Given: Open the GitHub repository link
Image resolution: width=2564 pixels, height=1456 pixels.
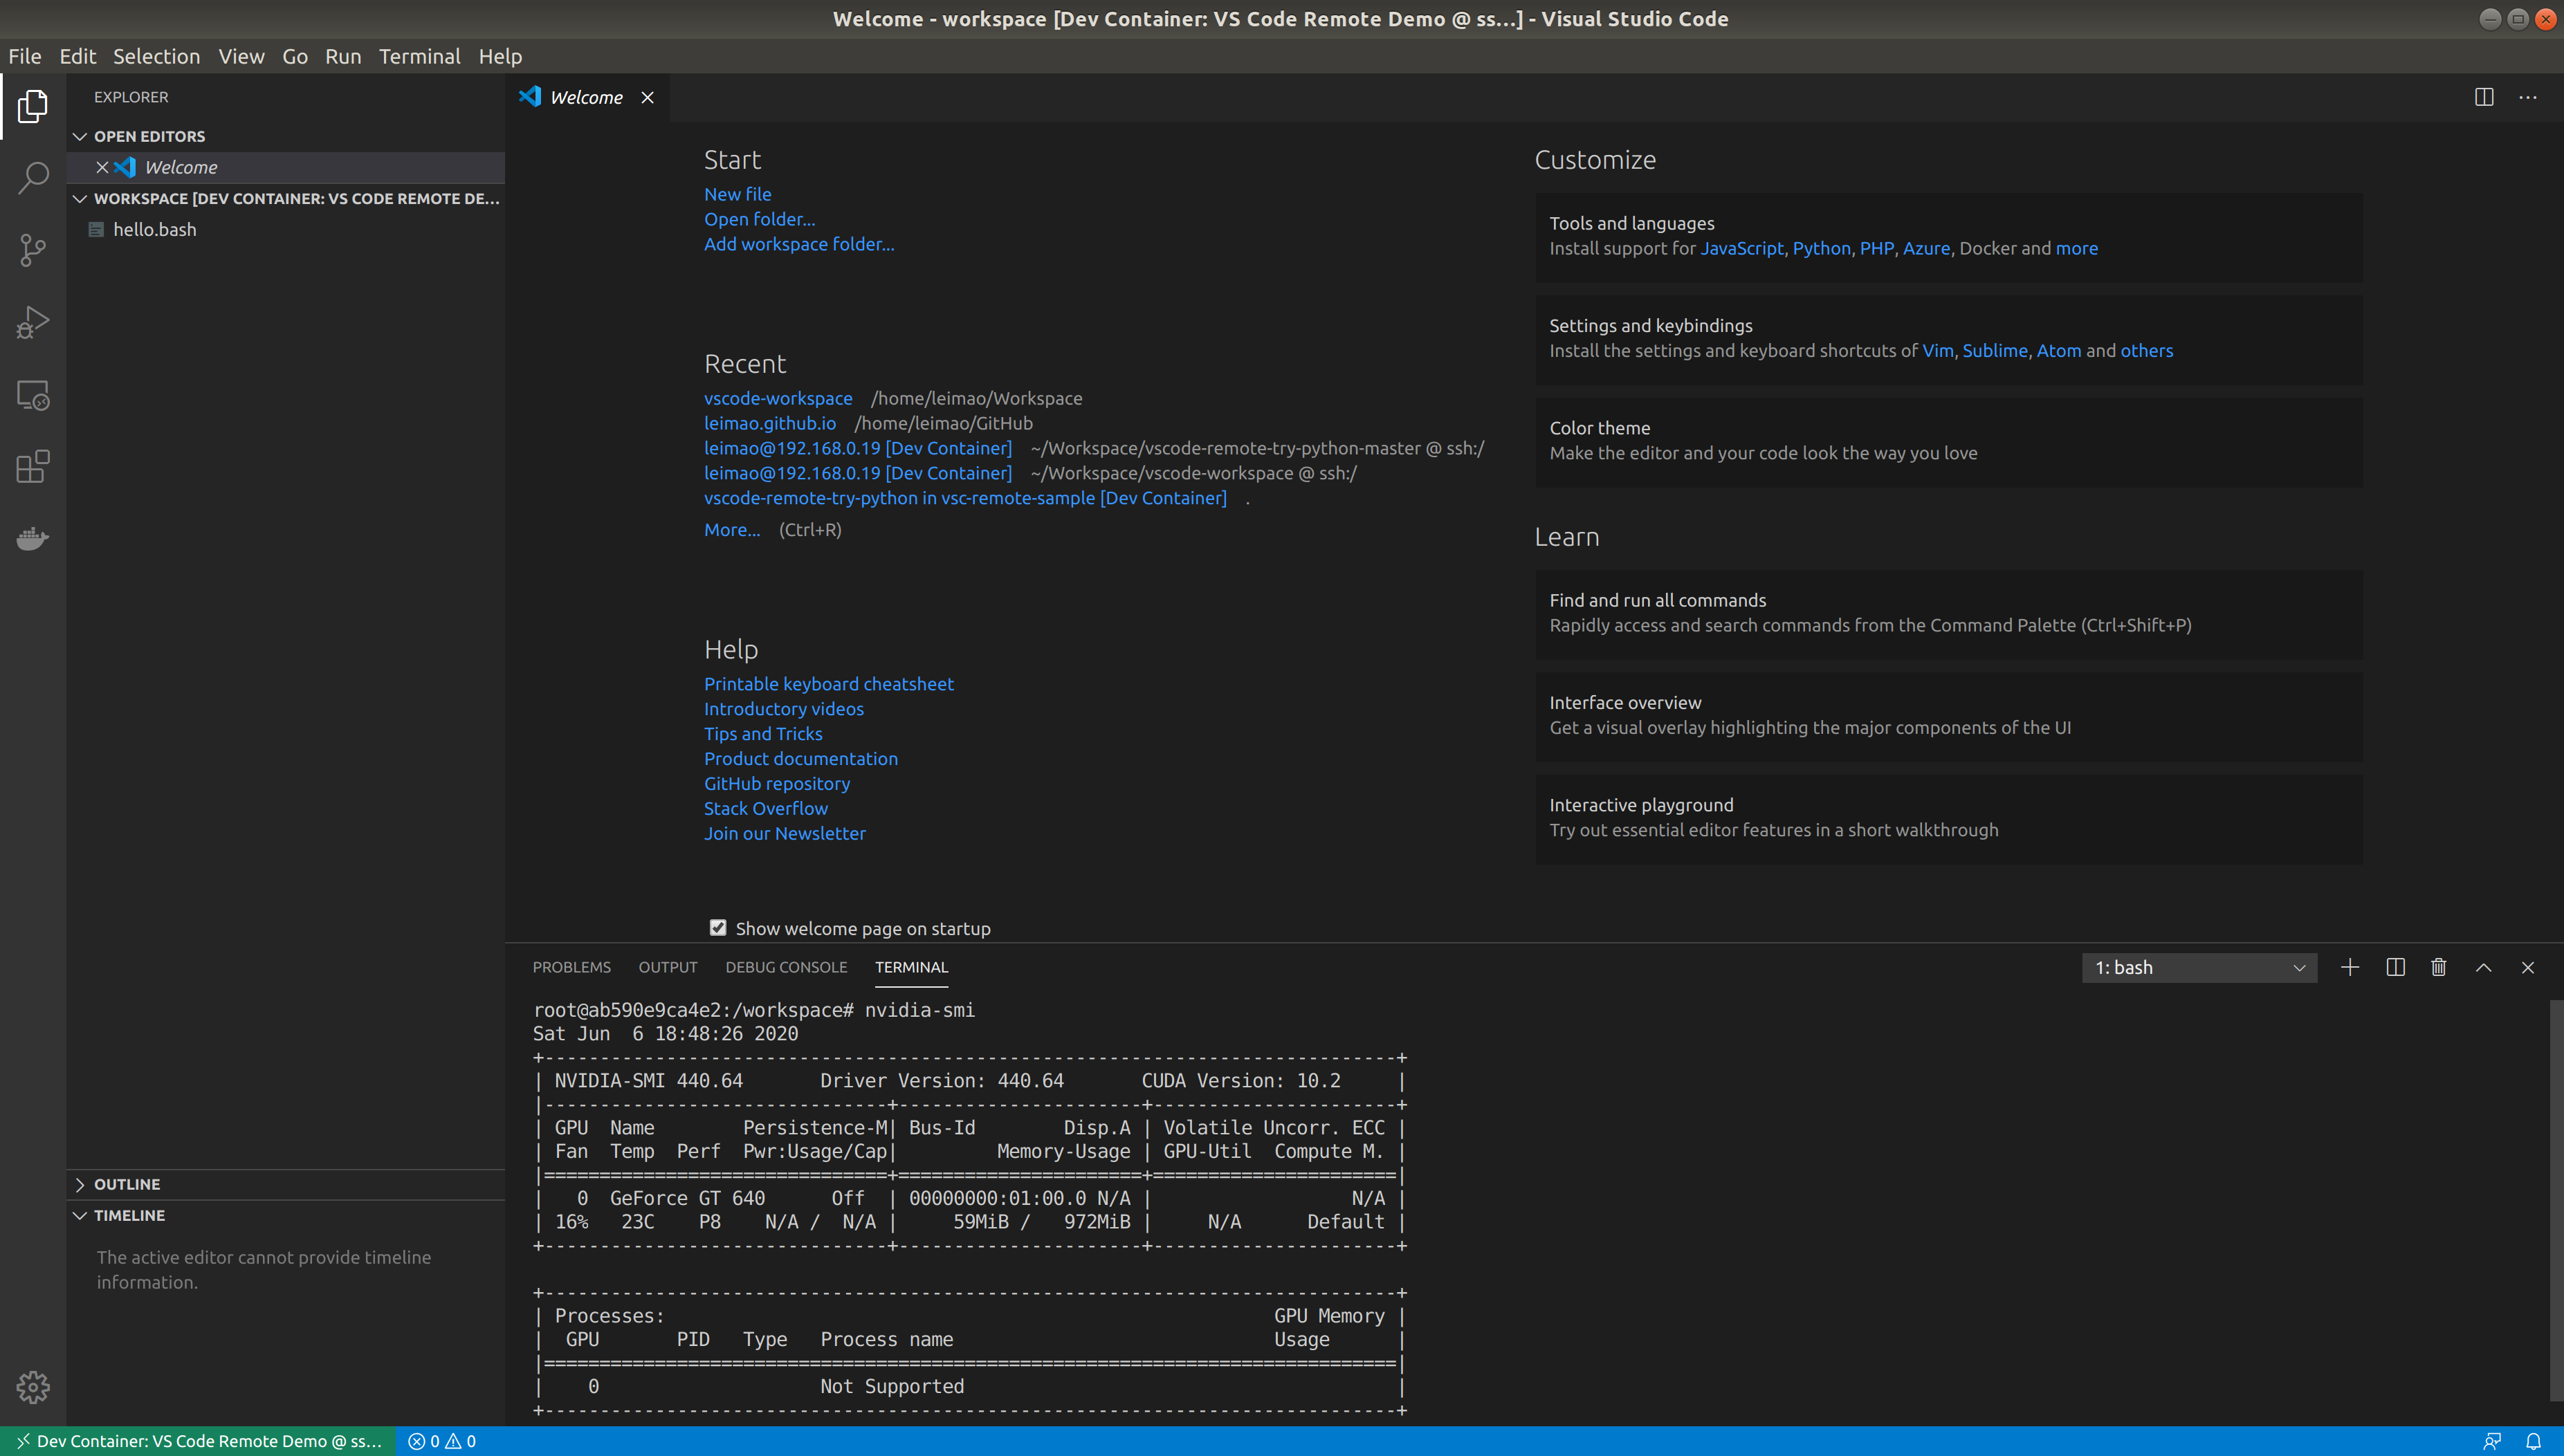Looking at the screenshot, I should (x=777, y=784).
